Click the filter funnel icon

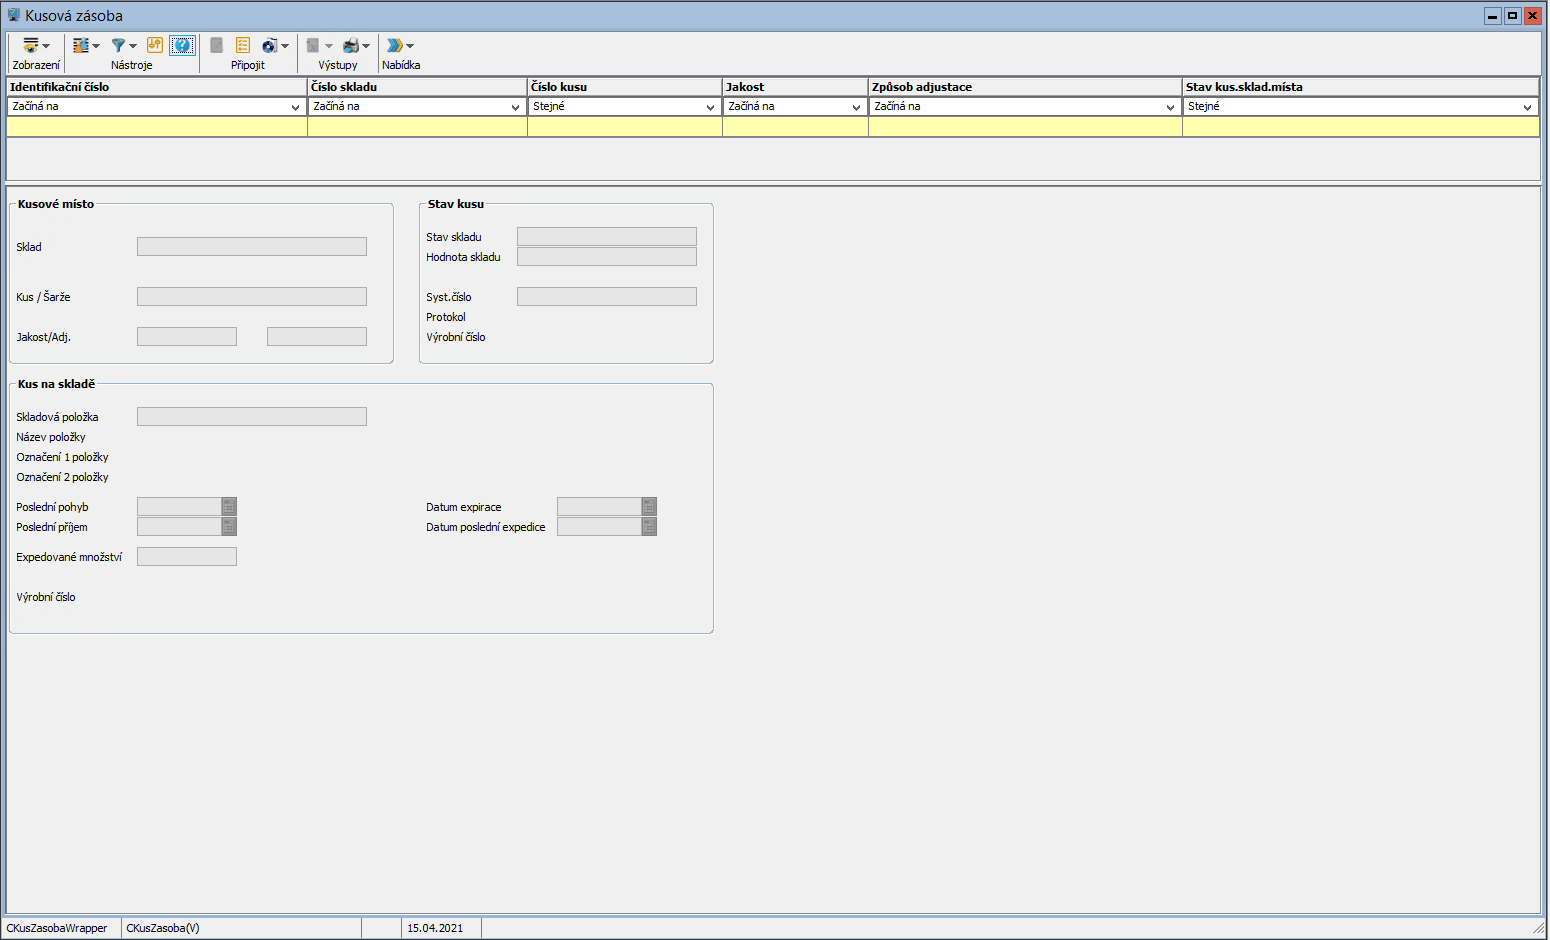119,46
